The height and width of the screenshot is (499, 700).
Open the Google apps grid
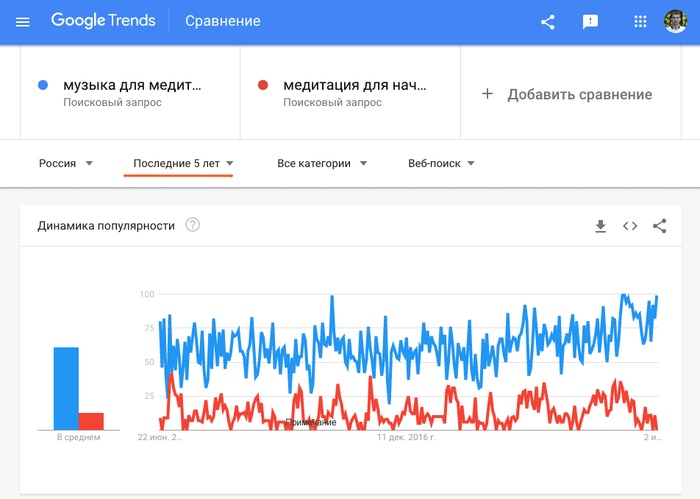640,21
